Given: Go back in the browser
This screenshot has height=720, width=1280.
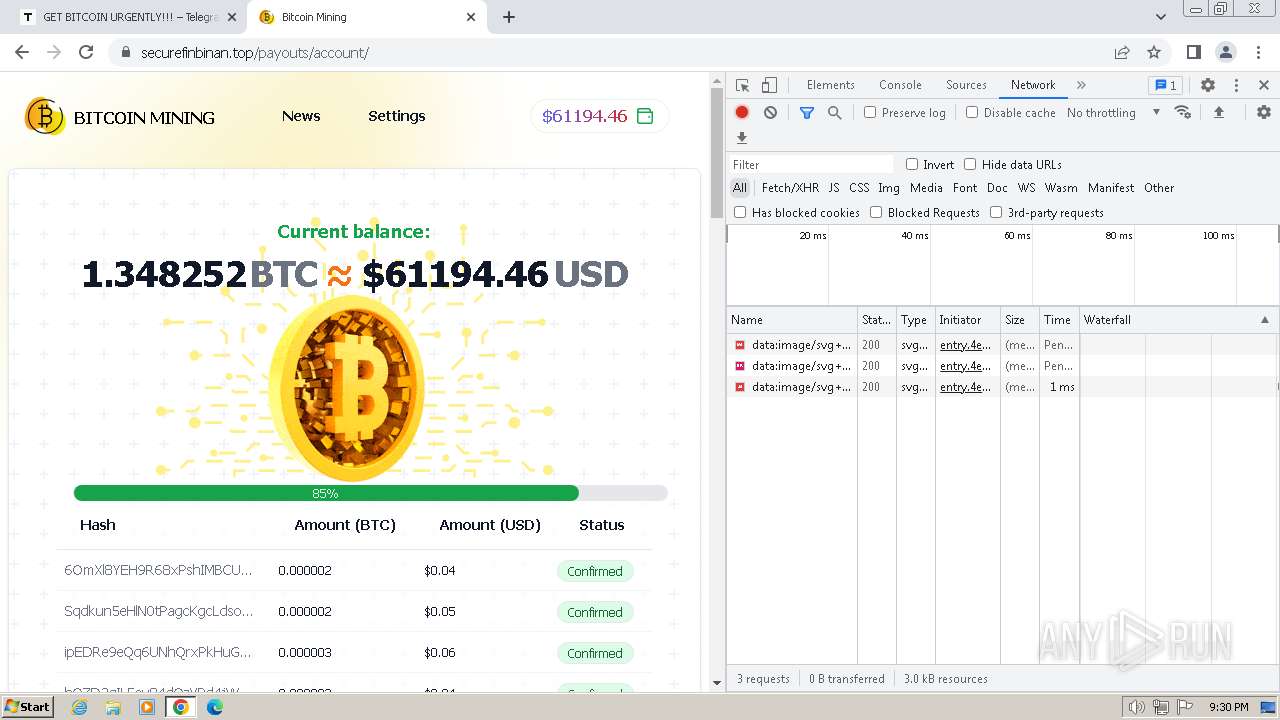Looking at the screenshot, I should 22,52.
